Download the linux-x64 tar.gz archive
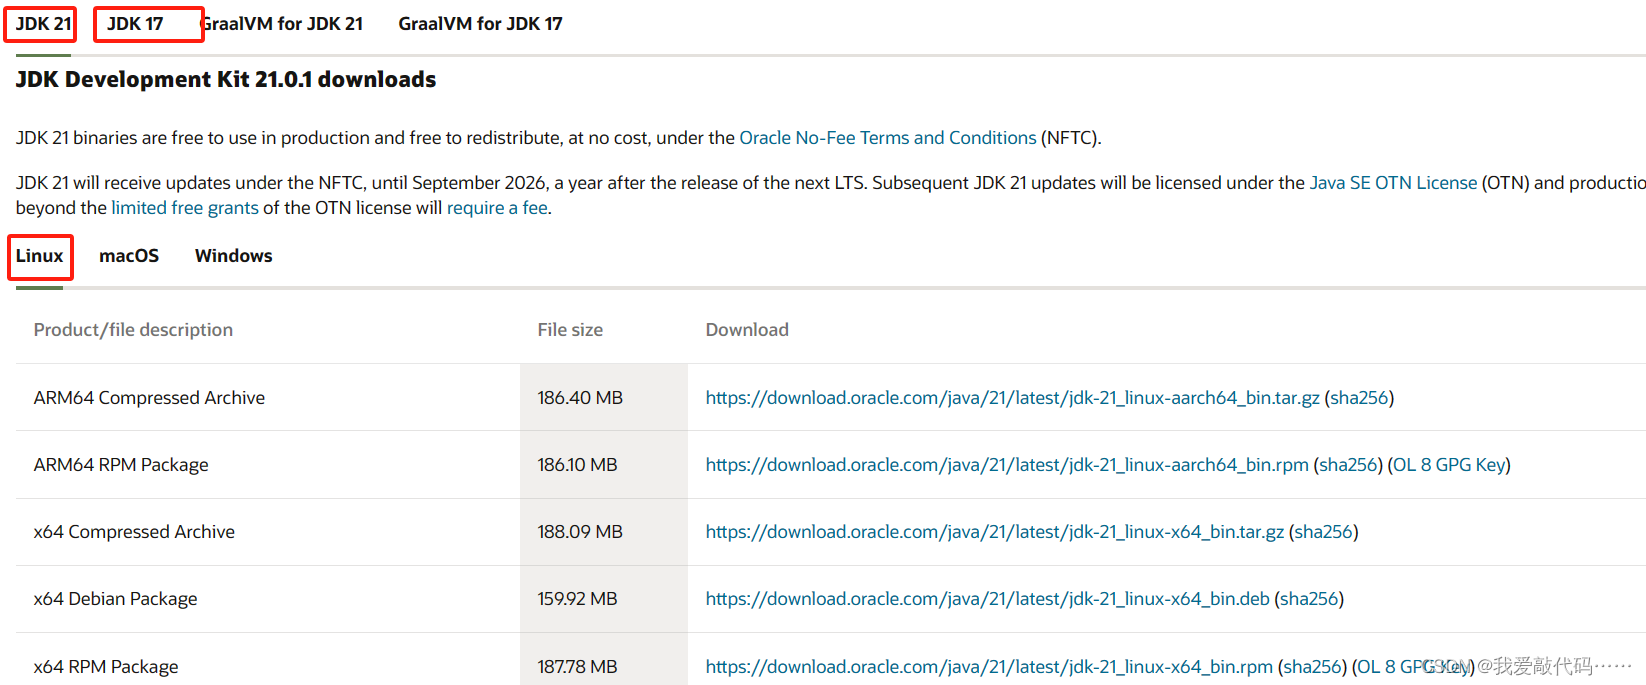The width and height of the screenshot is (1646, 685). coord(994,532)
